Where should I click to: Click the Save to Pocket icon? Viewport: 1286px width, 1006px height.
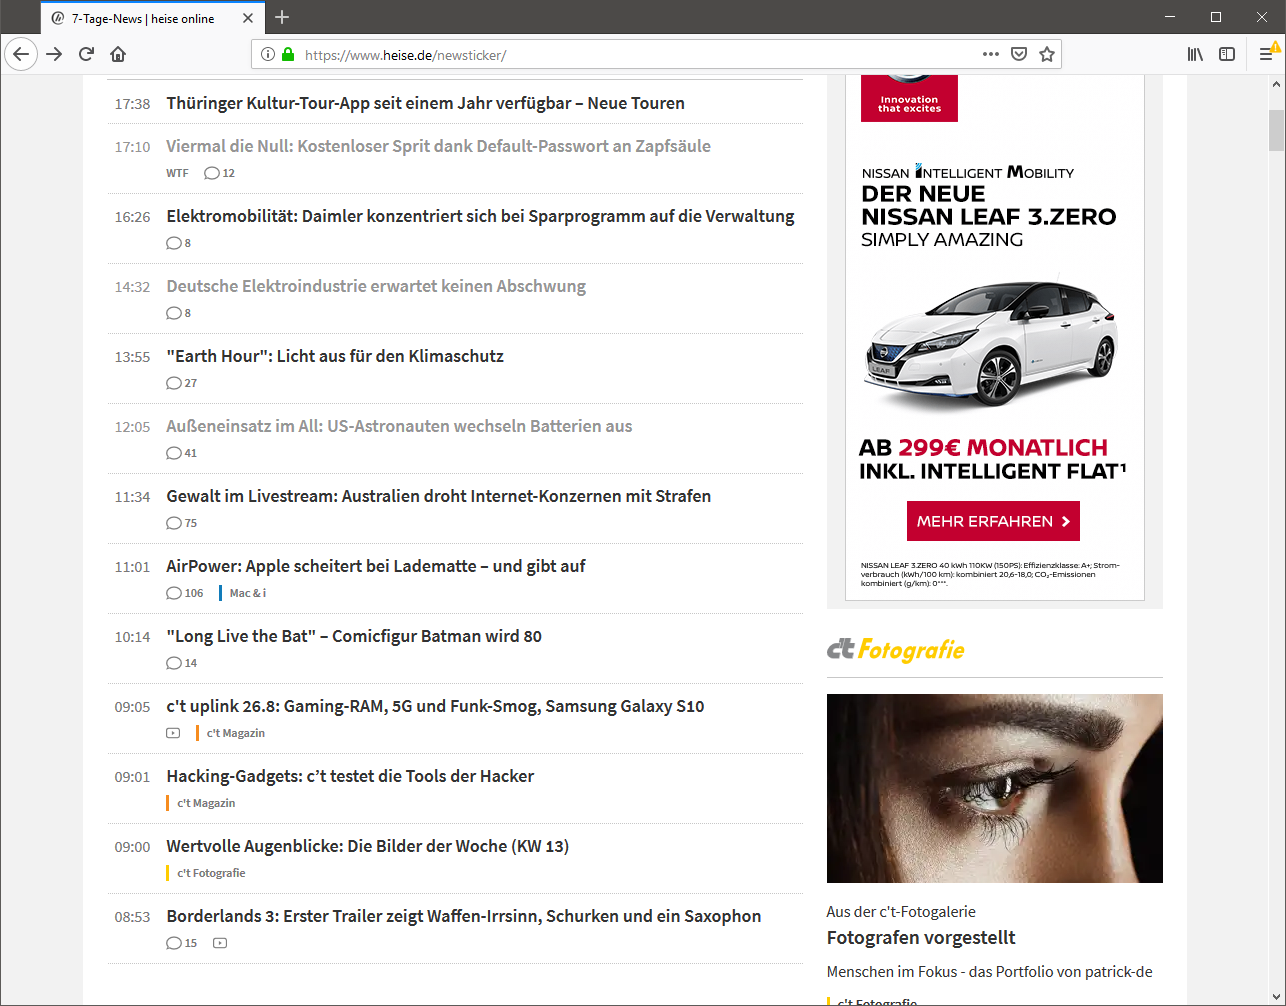point(1019,54)
